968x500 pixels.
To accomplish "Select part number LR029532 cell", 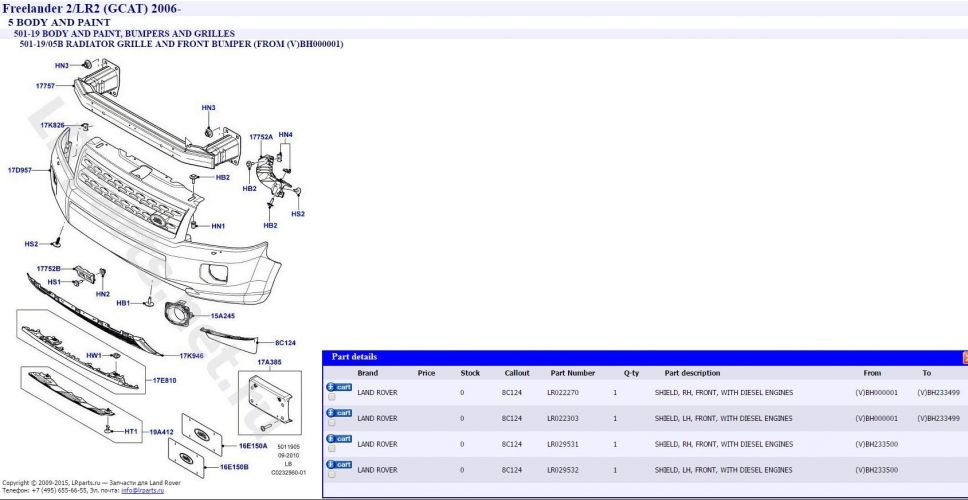I will (x=562, y=470).
